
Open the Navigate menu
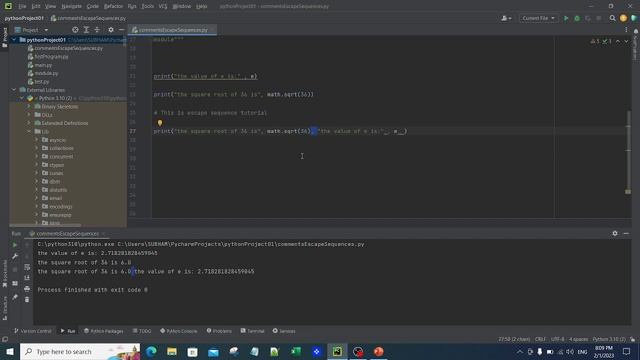(71, 6)
